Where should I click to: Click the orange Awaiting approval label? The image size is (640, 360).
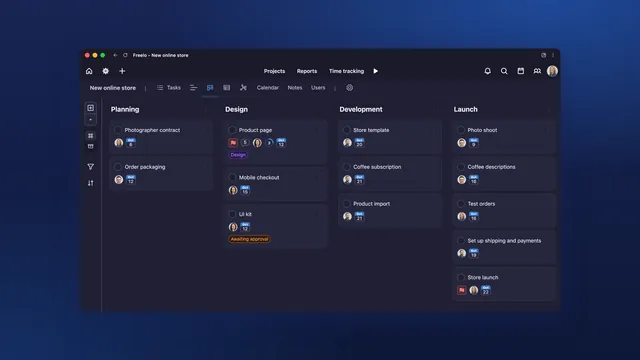(249, 239)
